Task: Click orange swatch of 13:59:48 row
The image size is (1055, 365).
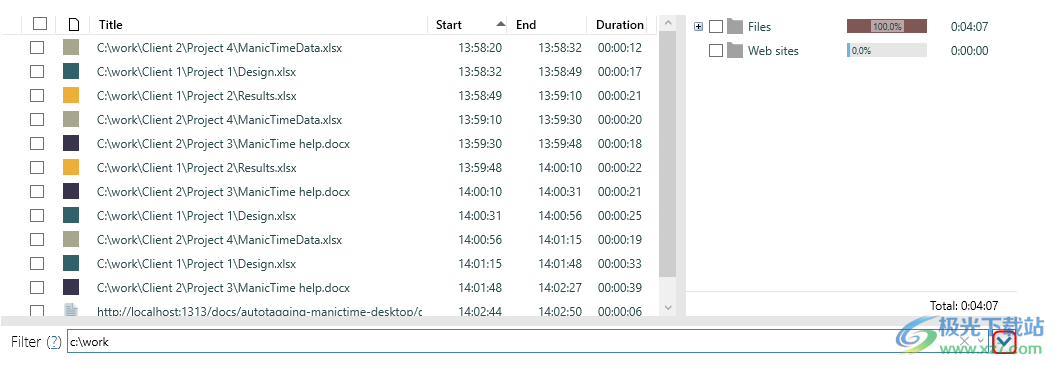Action: pos(71,167)
